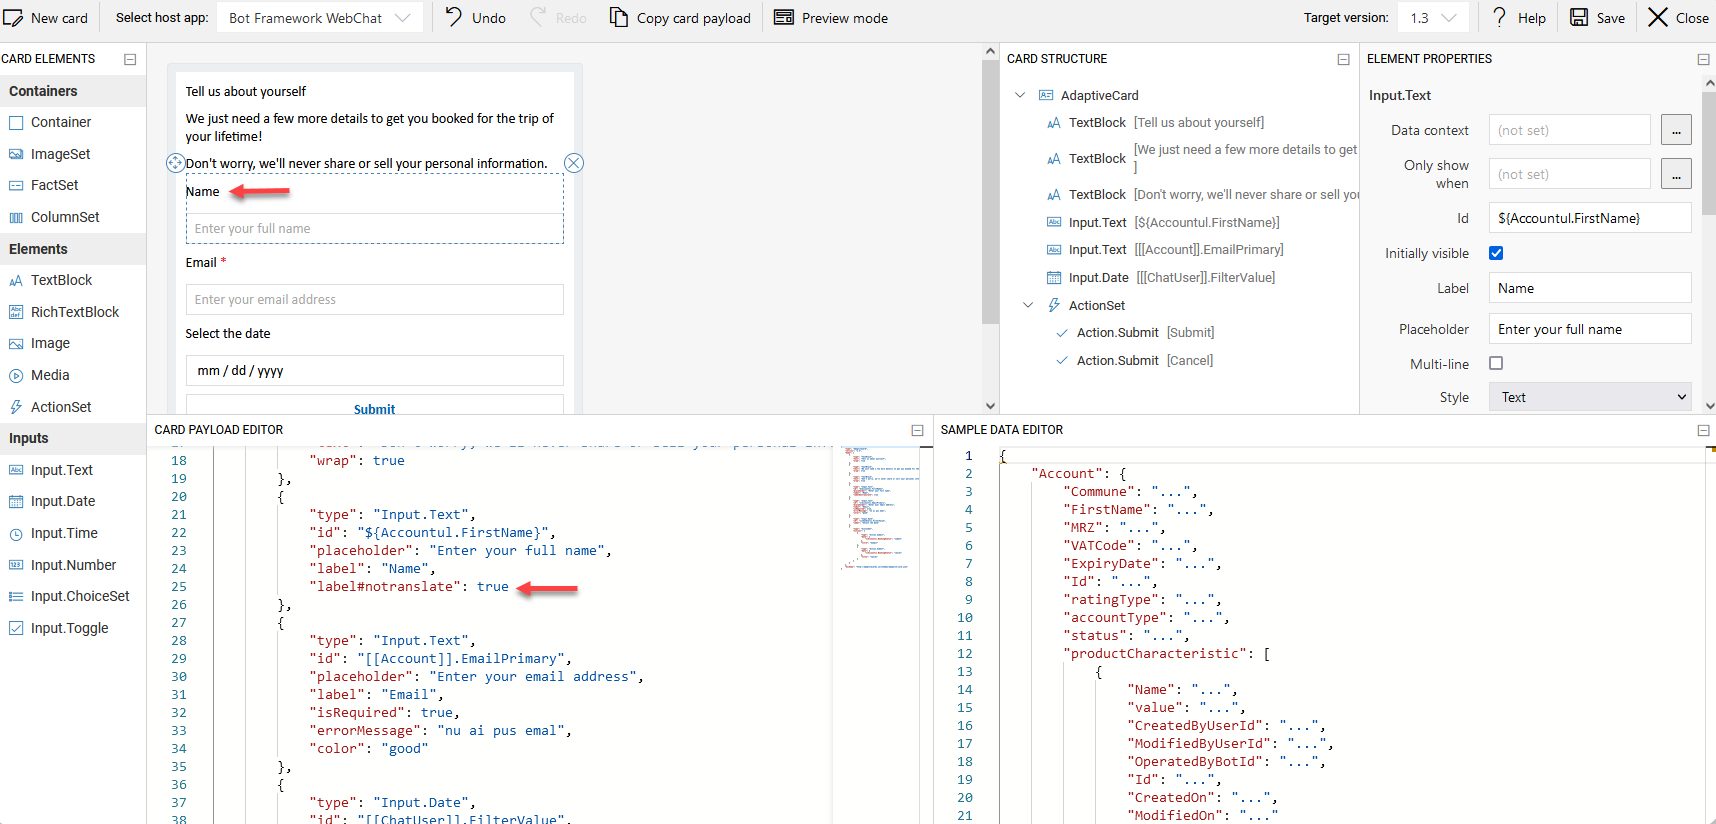This screenshot has width=1716, height=824.
Task: Open the Data context binding picker (...)
Action: pyautogui.click(x=1676, y=130)
